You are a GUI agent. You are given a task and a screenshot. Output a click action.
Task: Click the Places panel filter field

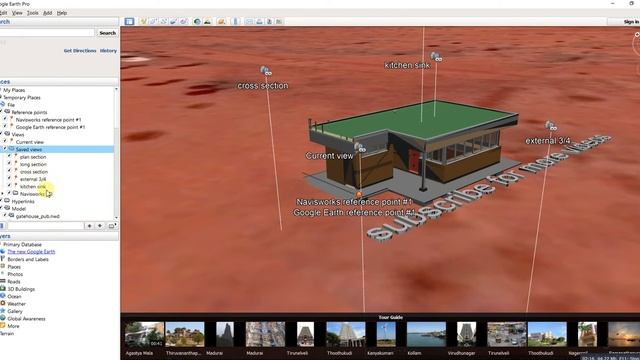point(45,226)
